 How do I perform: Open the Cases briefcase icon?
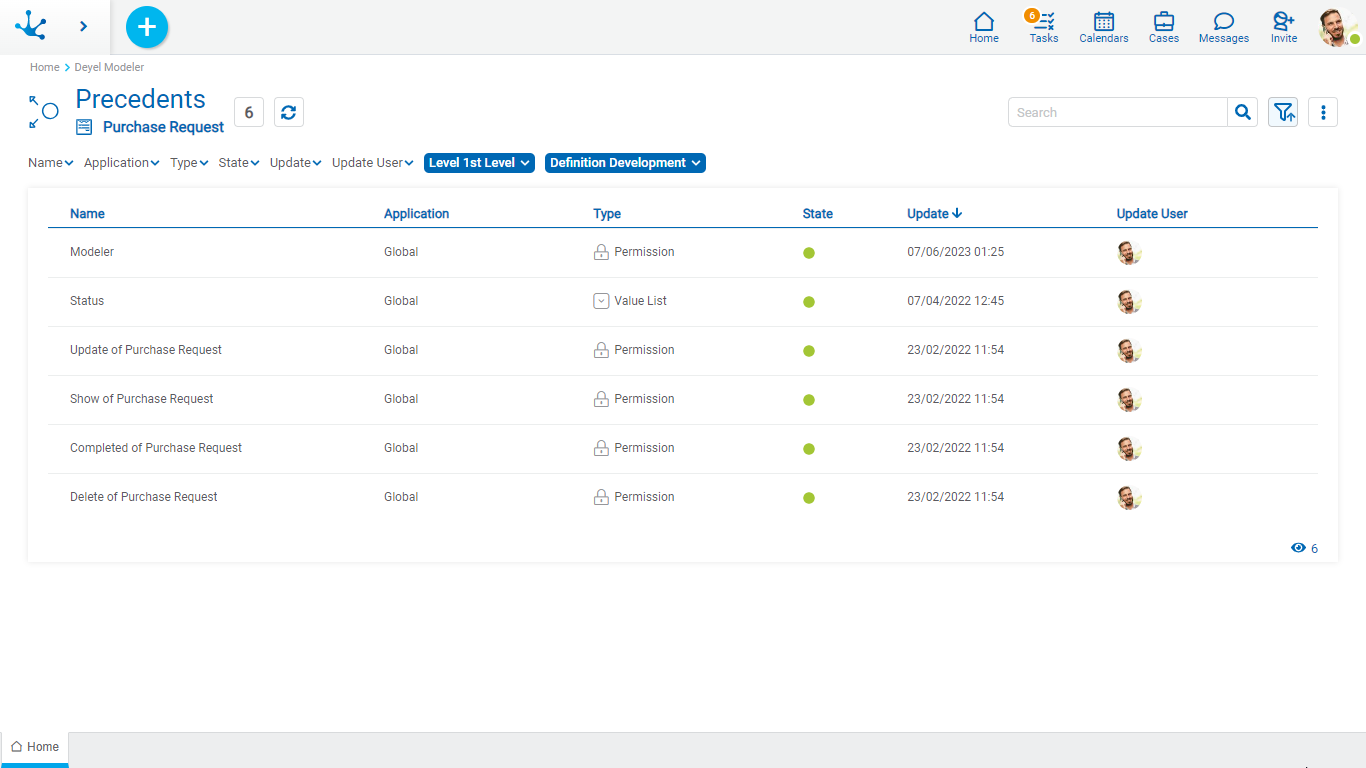point(1164,27)
